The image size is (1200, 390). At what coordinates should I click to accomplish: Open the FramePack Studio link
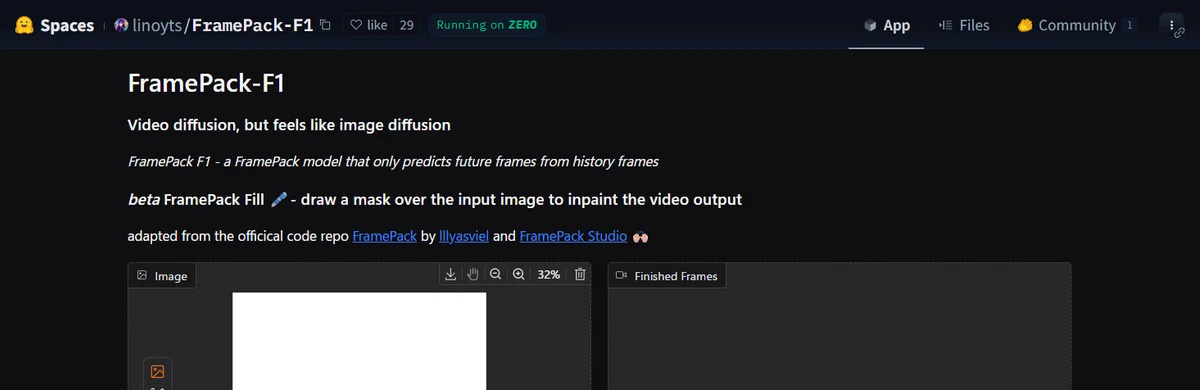573,237
